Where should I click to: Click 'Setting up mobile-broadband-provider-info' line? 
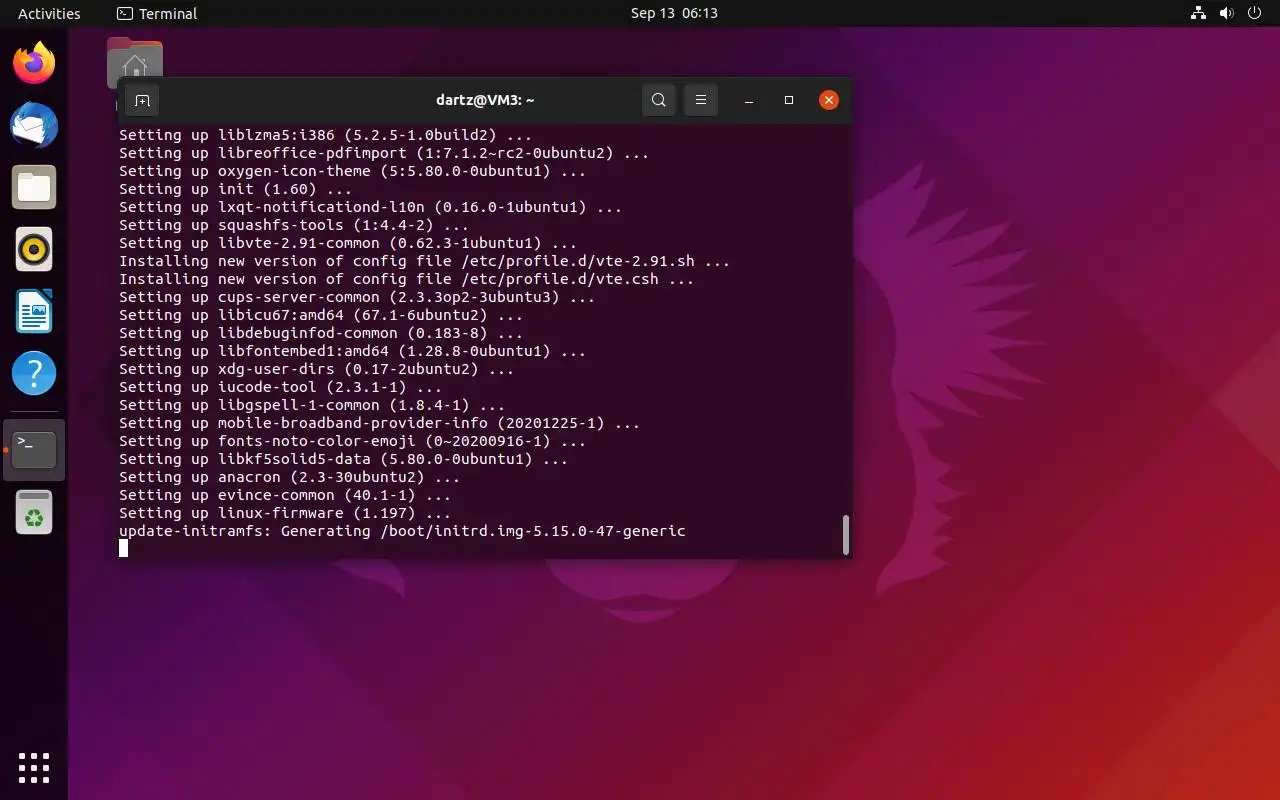click(379, 423)
